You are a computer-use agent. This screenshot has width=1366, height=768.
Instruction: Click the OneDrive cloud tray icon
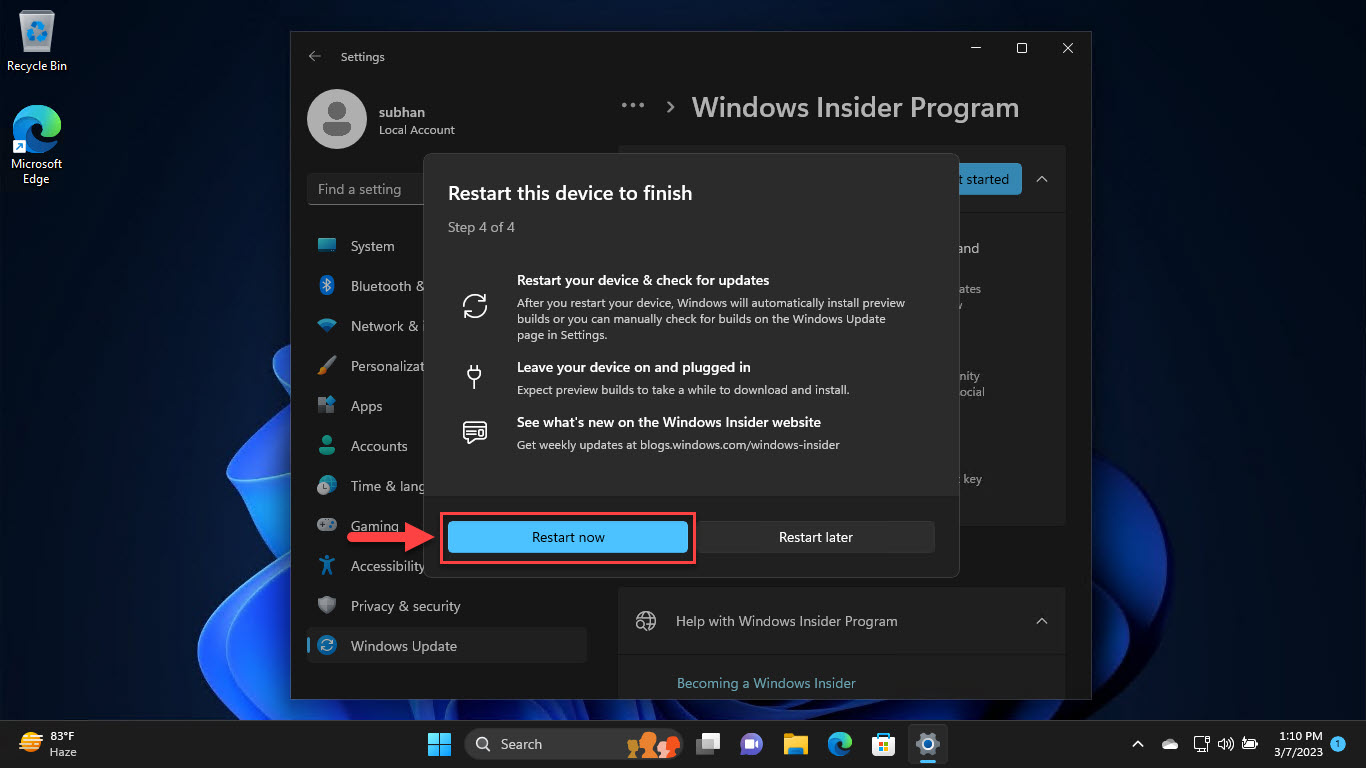click(1169, 744)
